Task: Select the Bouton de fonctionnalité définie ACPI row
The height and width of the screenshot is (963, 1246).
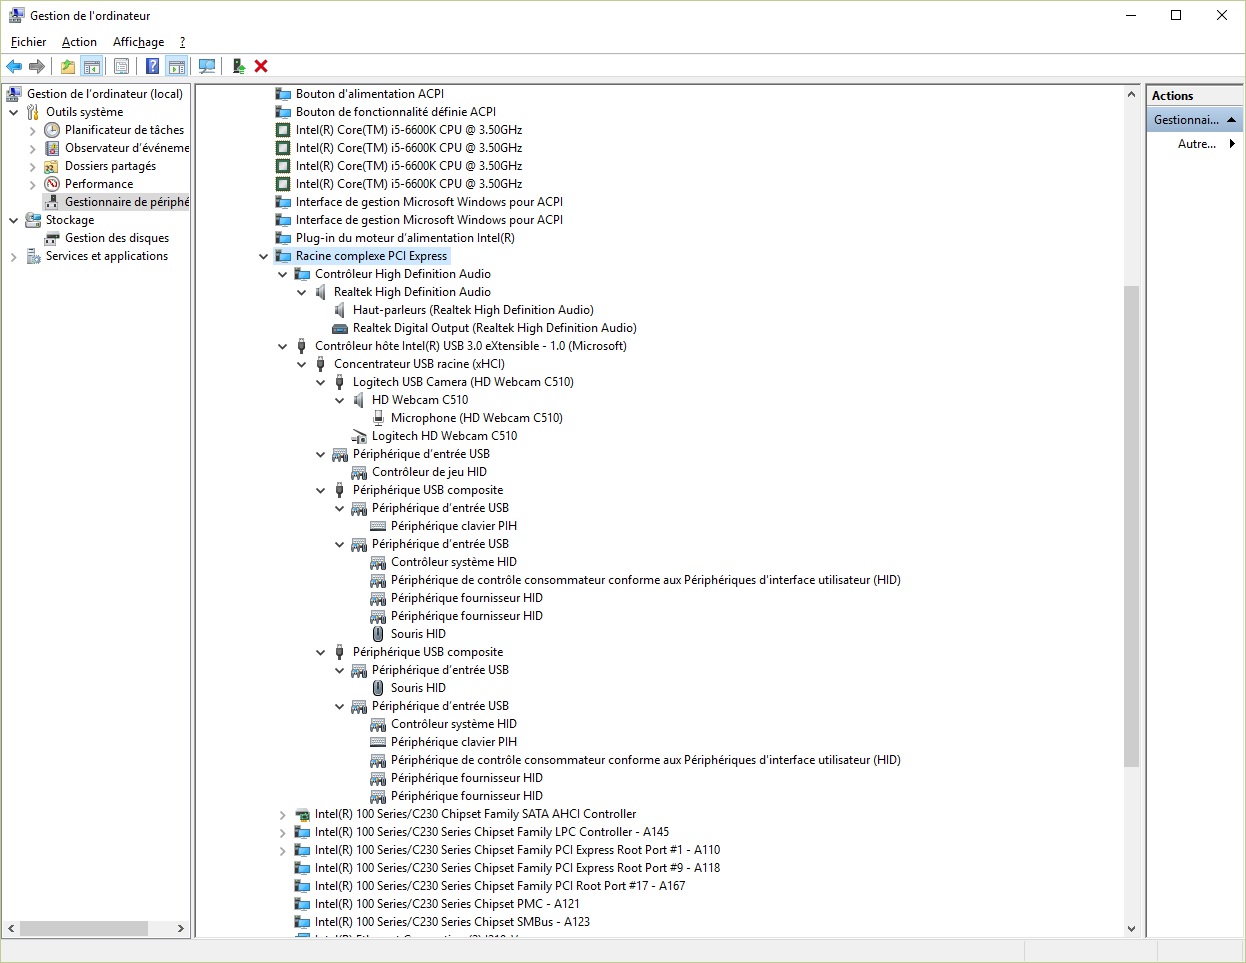Action: pyautogui.click(x=395, y=112)
